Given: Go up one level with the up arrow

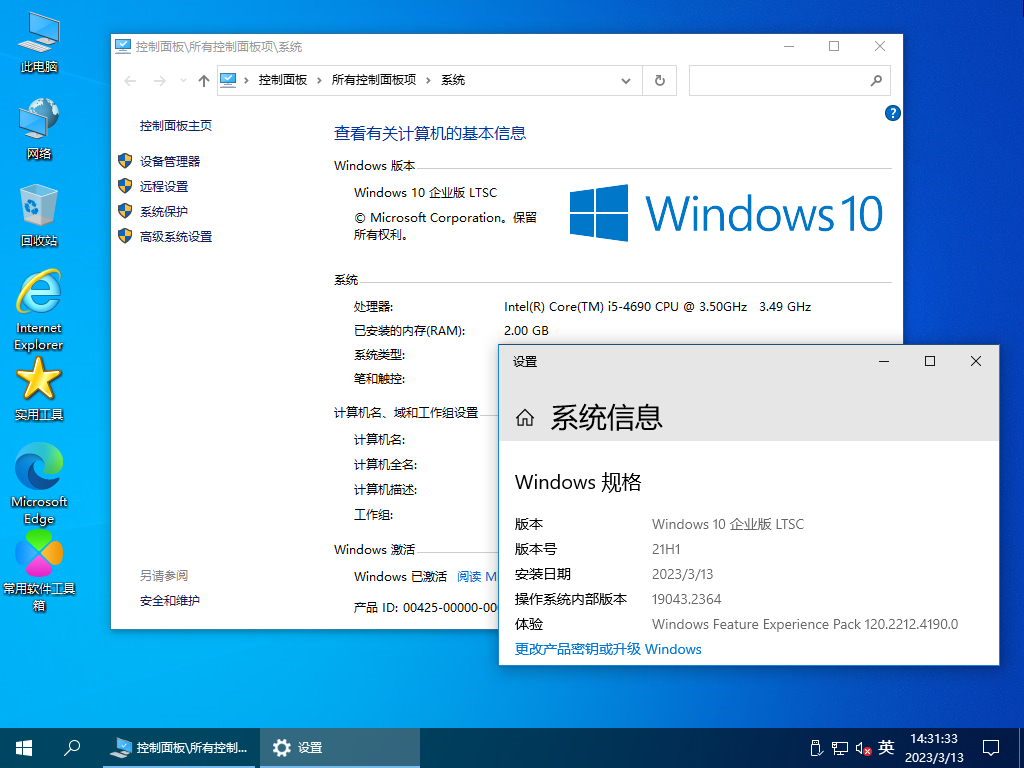Looking at the screenshot, I should pyautogui.click(x=204, y=80).
